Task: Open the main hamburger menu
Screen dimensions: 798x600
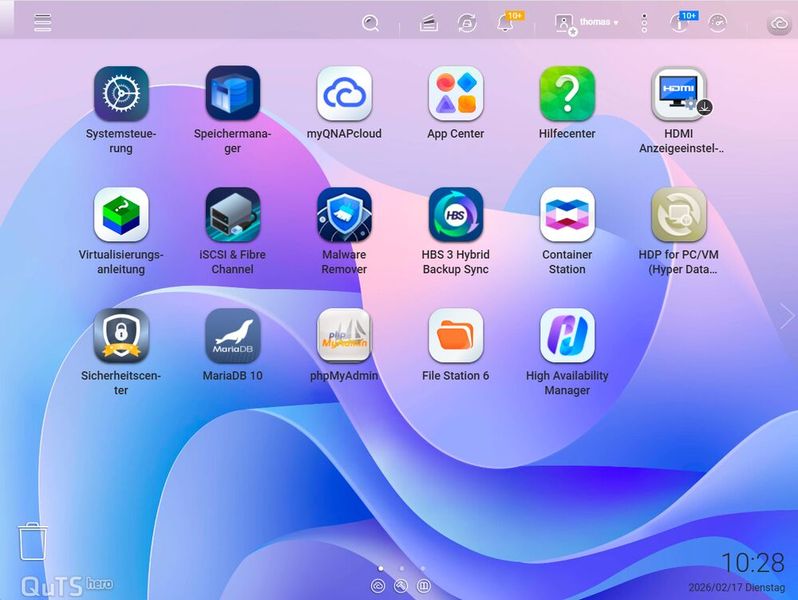Action: 43,22
